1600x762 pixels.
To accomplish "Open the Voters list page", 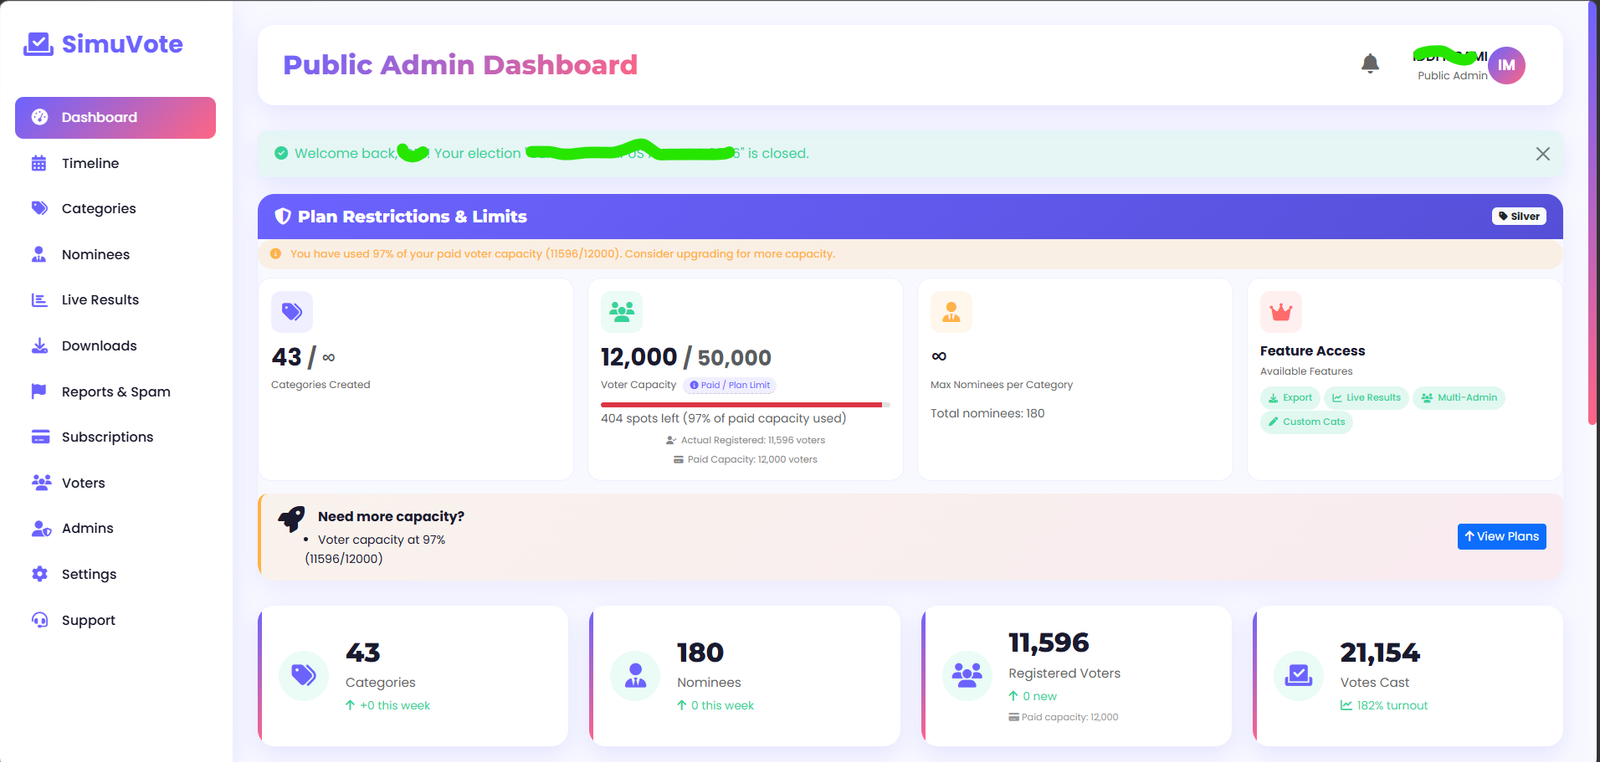I will point(115,483).
